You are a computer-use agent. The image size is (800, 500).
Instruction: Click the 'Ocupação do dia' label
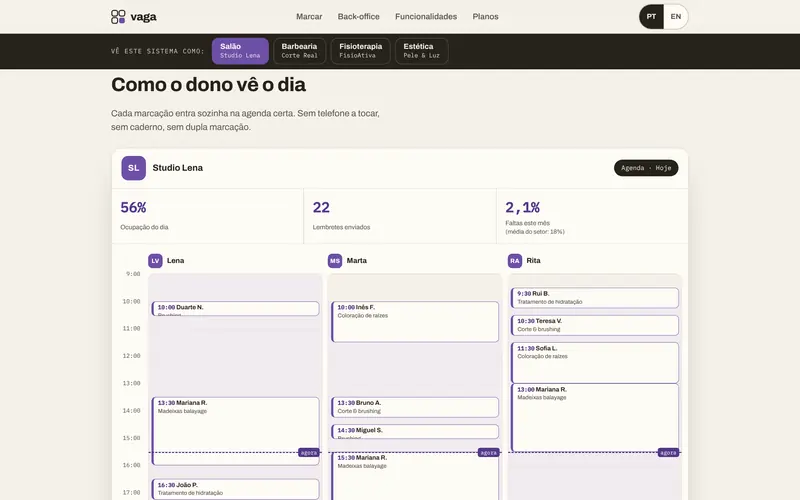coord(144,227)
